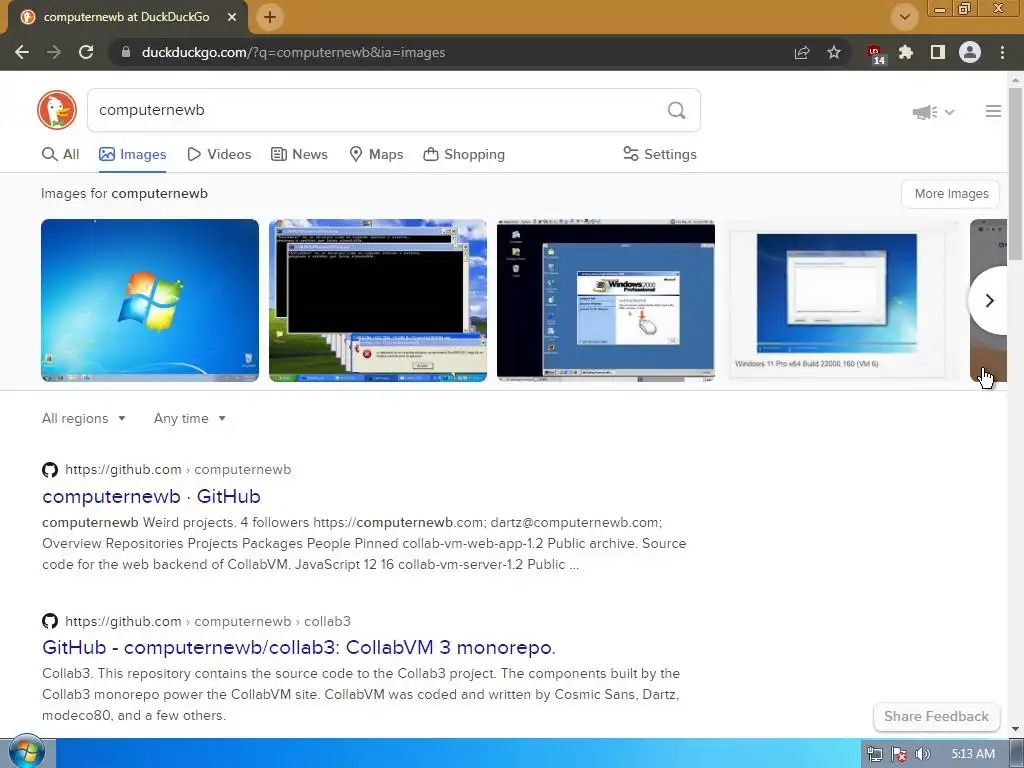Image resolution: width=1024 pixels, height=768 pixels.
Task: Open the Windows Start orb
Action: [27, 753]
